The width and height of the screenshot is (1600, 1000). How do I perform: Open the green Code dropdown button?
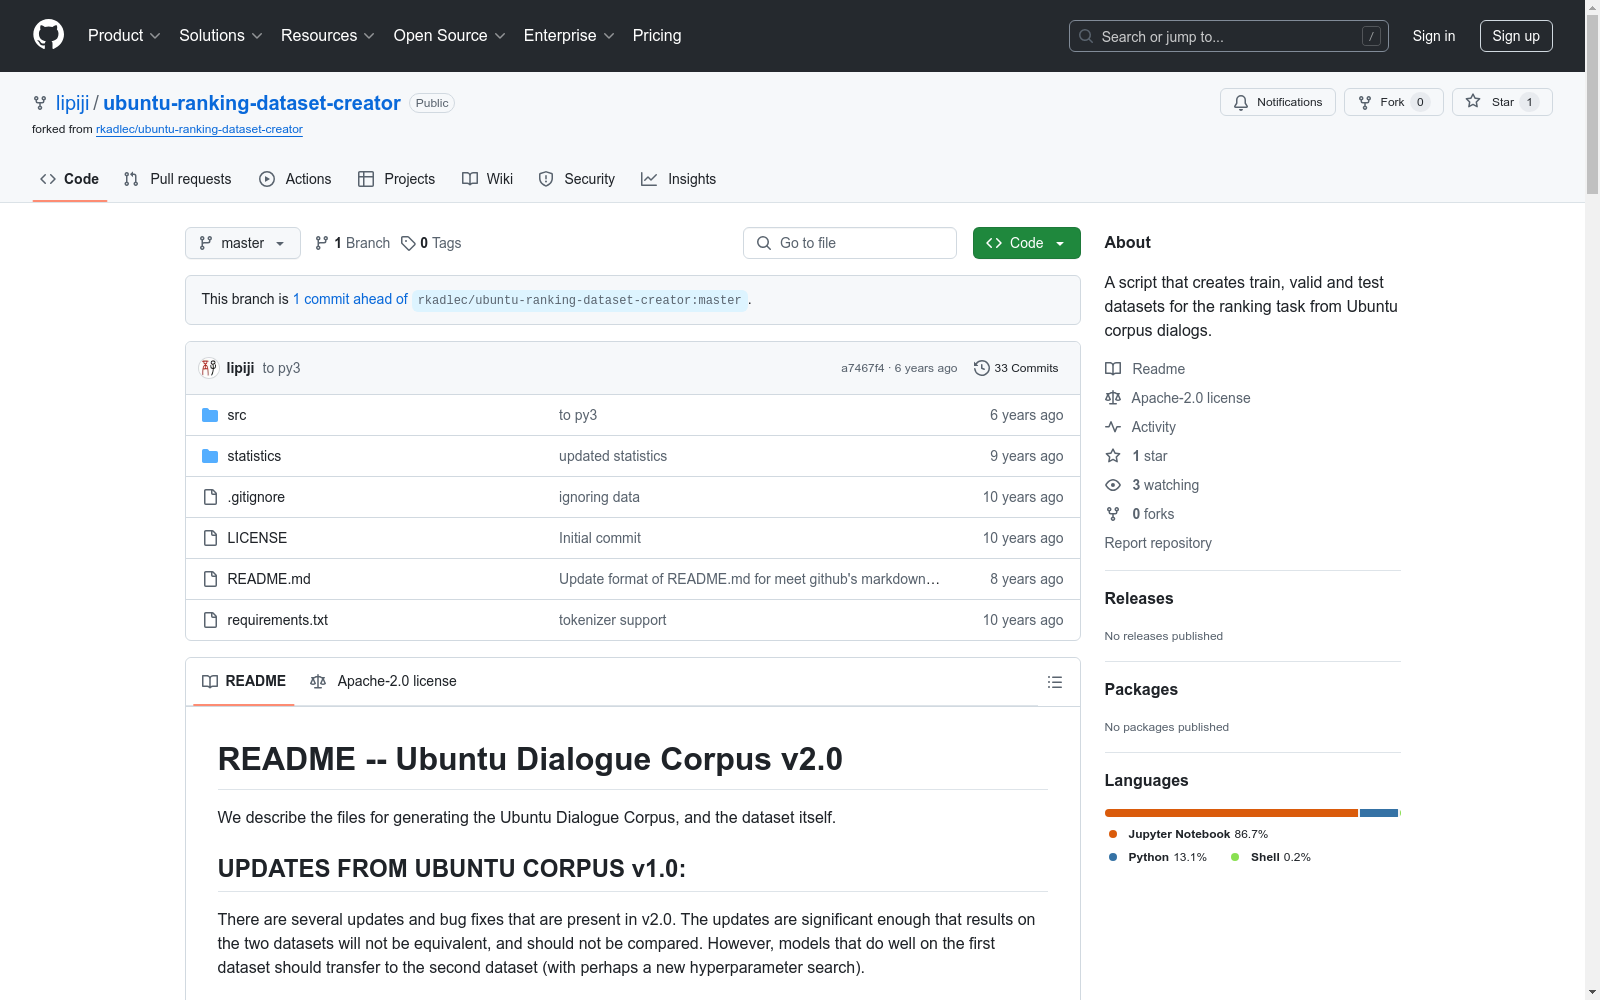1027,243
